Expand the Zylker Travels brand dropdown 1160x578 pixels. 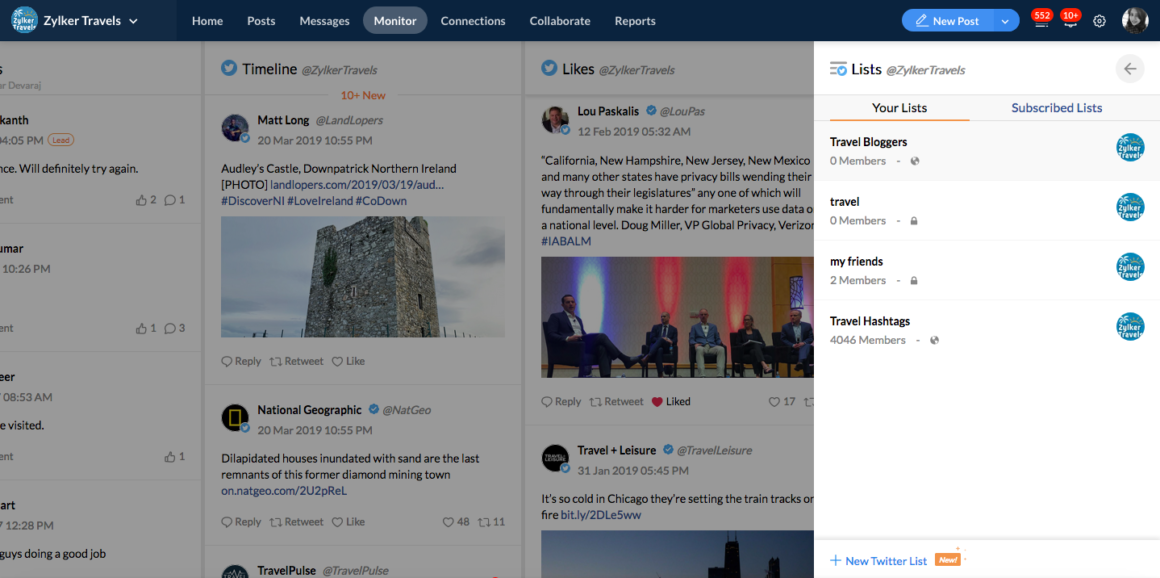[134, 21]
